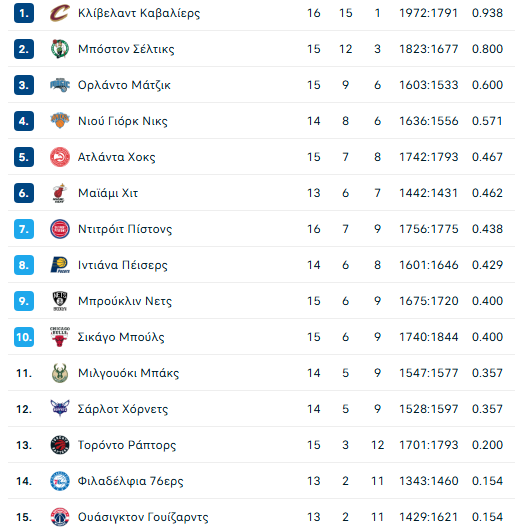This screenshot has height=532, width=515.
Task: Click the Cleveland Cavaliers team logo
Action: coord(60,13)
